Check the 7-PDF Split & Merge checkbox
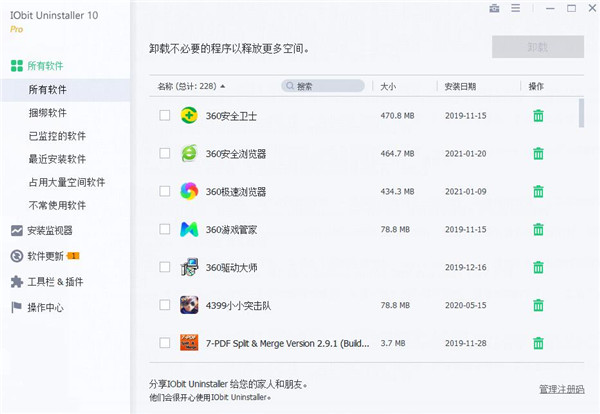Image resolution: width=600 pixels, height=414 pixels. (165, 342)
